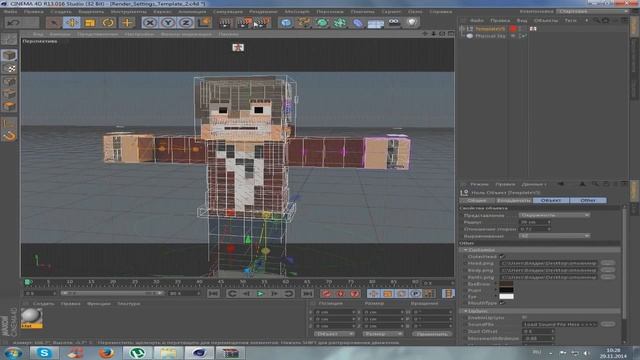640x360 pixels.
Task: Open the spline tools icon
Action: (304, 23)
